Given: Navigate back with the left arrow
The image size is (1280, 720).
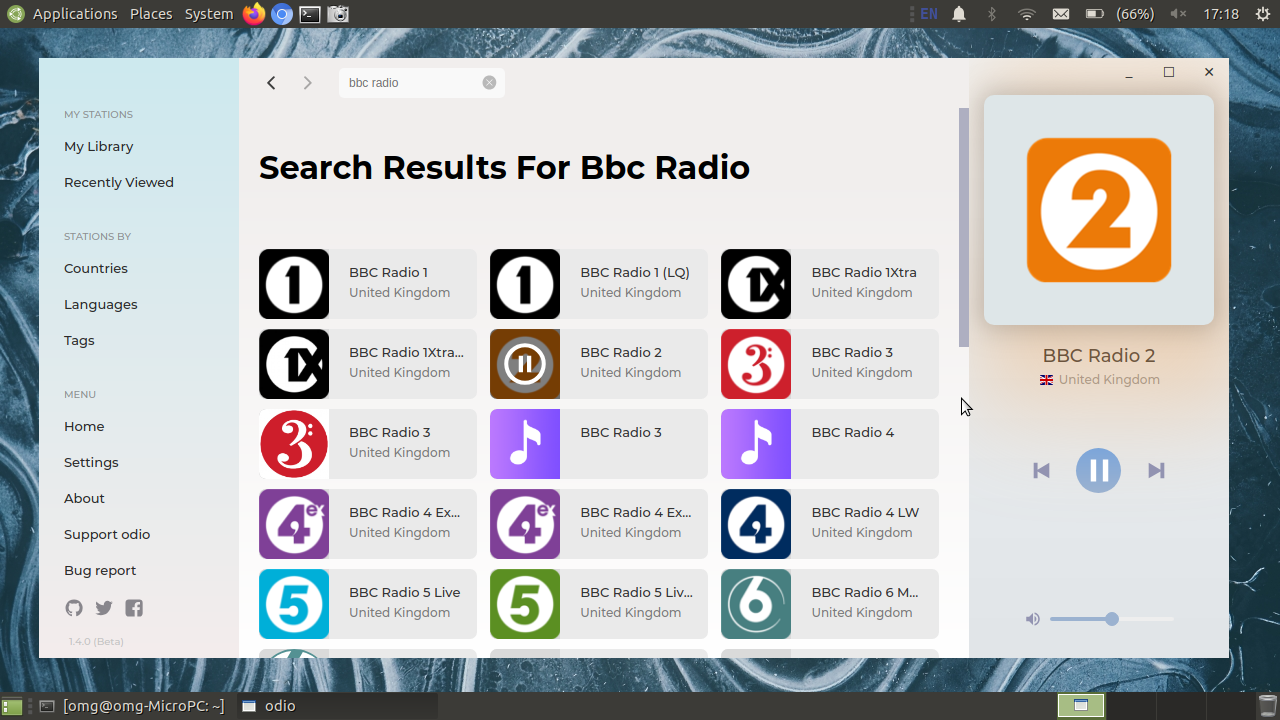Looking at the screenshot, I should point(271,83).
